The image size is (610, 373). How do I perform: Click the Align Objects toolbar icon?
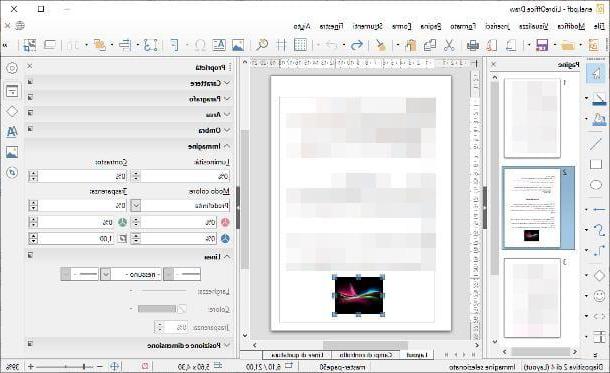(125, 45)
